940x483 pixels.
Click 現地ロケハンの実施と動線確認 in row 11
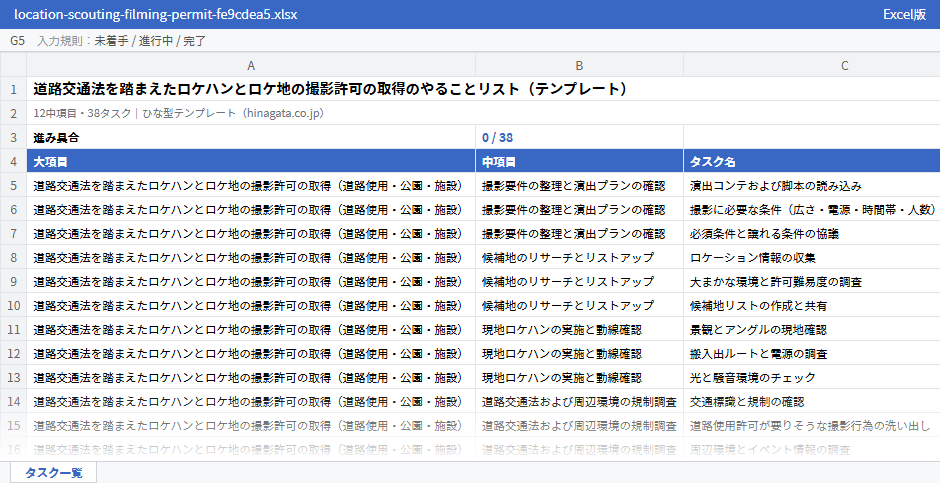coord(562,330)
